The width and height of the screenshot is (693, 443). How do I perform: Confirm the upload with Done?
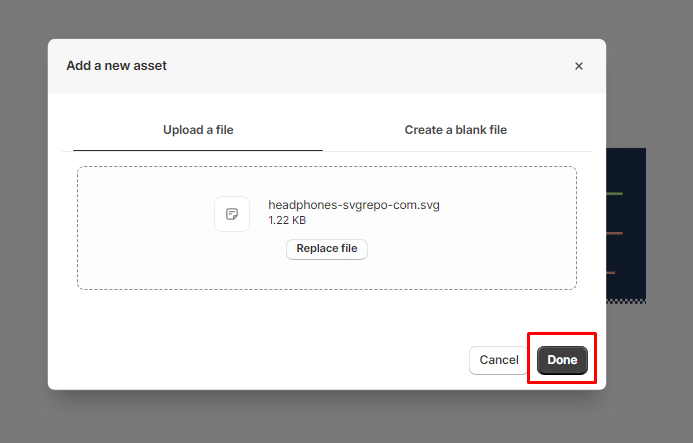[562, 360]
